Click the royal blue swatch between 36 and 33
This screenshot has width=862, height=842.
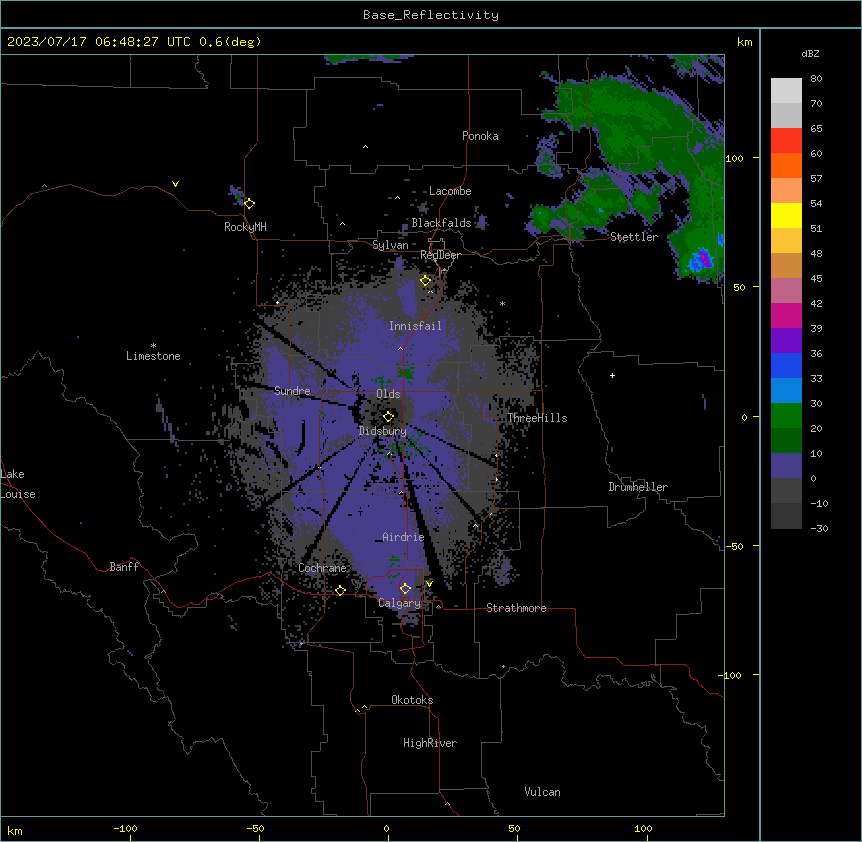tap(786, 365)
